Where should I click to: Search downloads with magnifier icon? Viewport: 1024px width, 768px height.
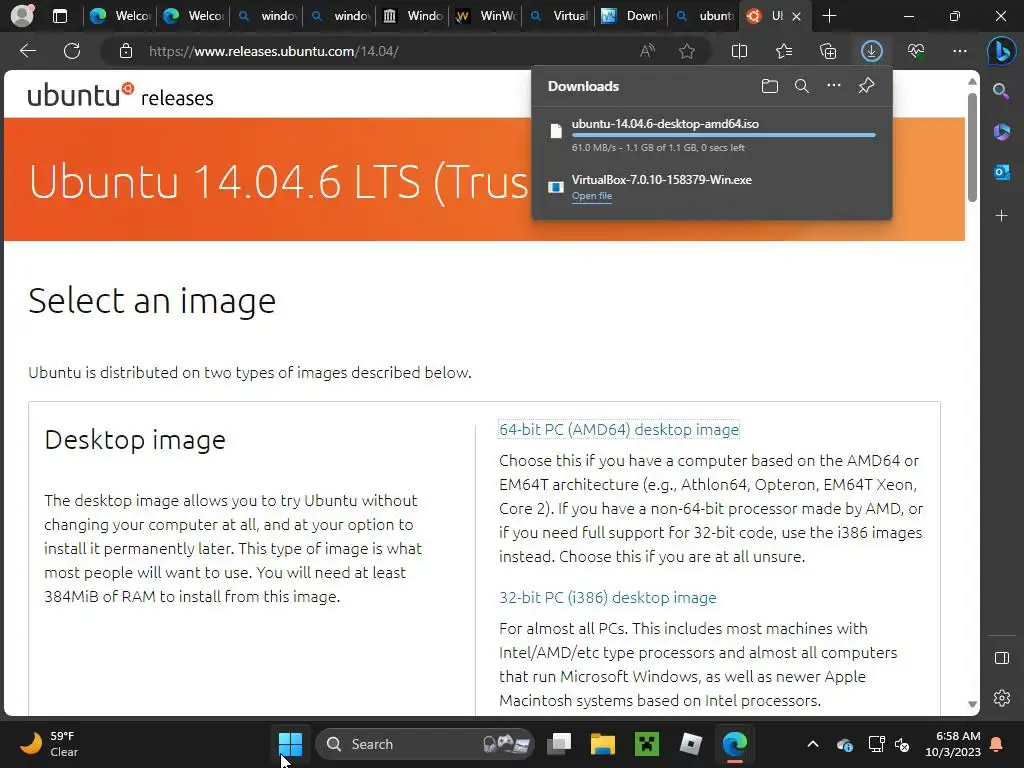point(802,86)
